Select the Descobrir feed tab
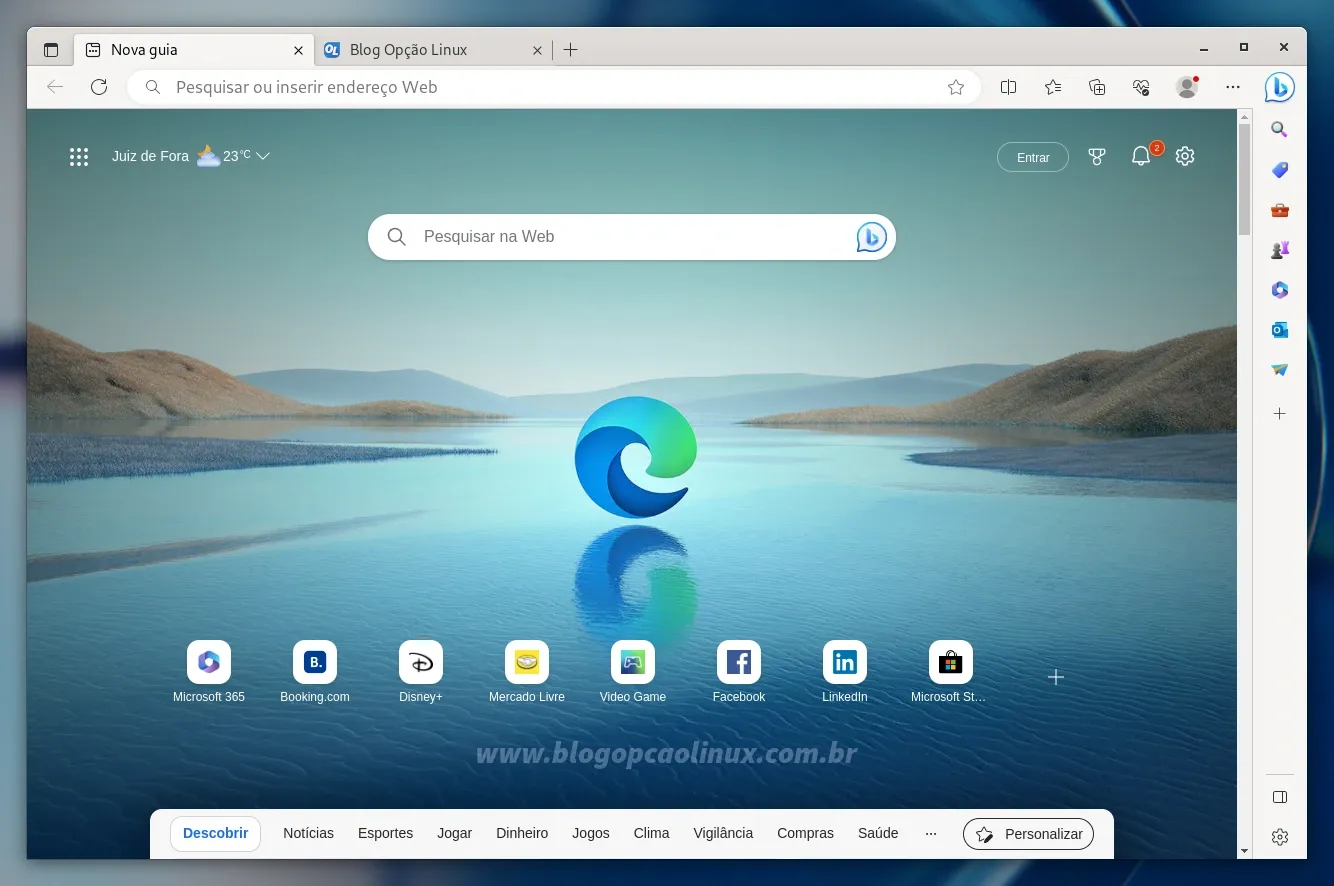 point(216,833)
